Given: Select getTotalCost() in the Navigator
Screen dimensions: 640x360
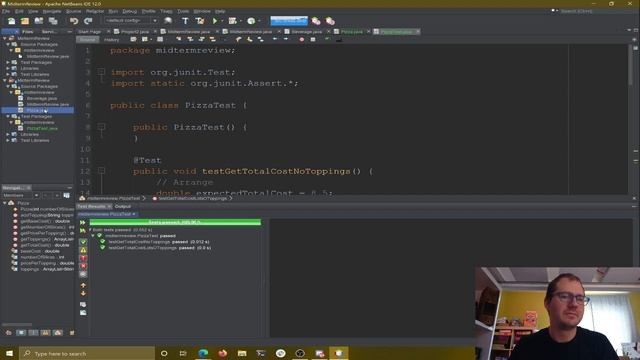Looking at the screenshot, I should [x=45, y=245].
